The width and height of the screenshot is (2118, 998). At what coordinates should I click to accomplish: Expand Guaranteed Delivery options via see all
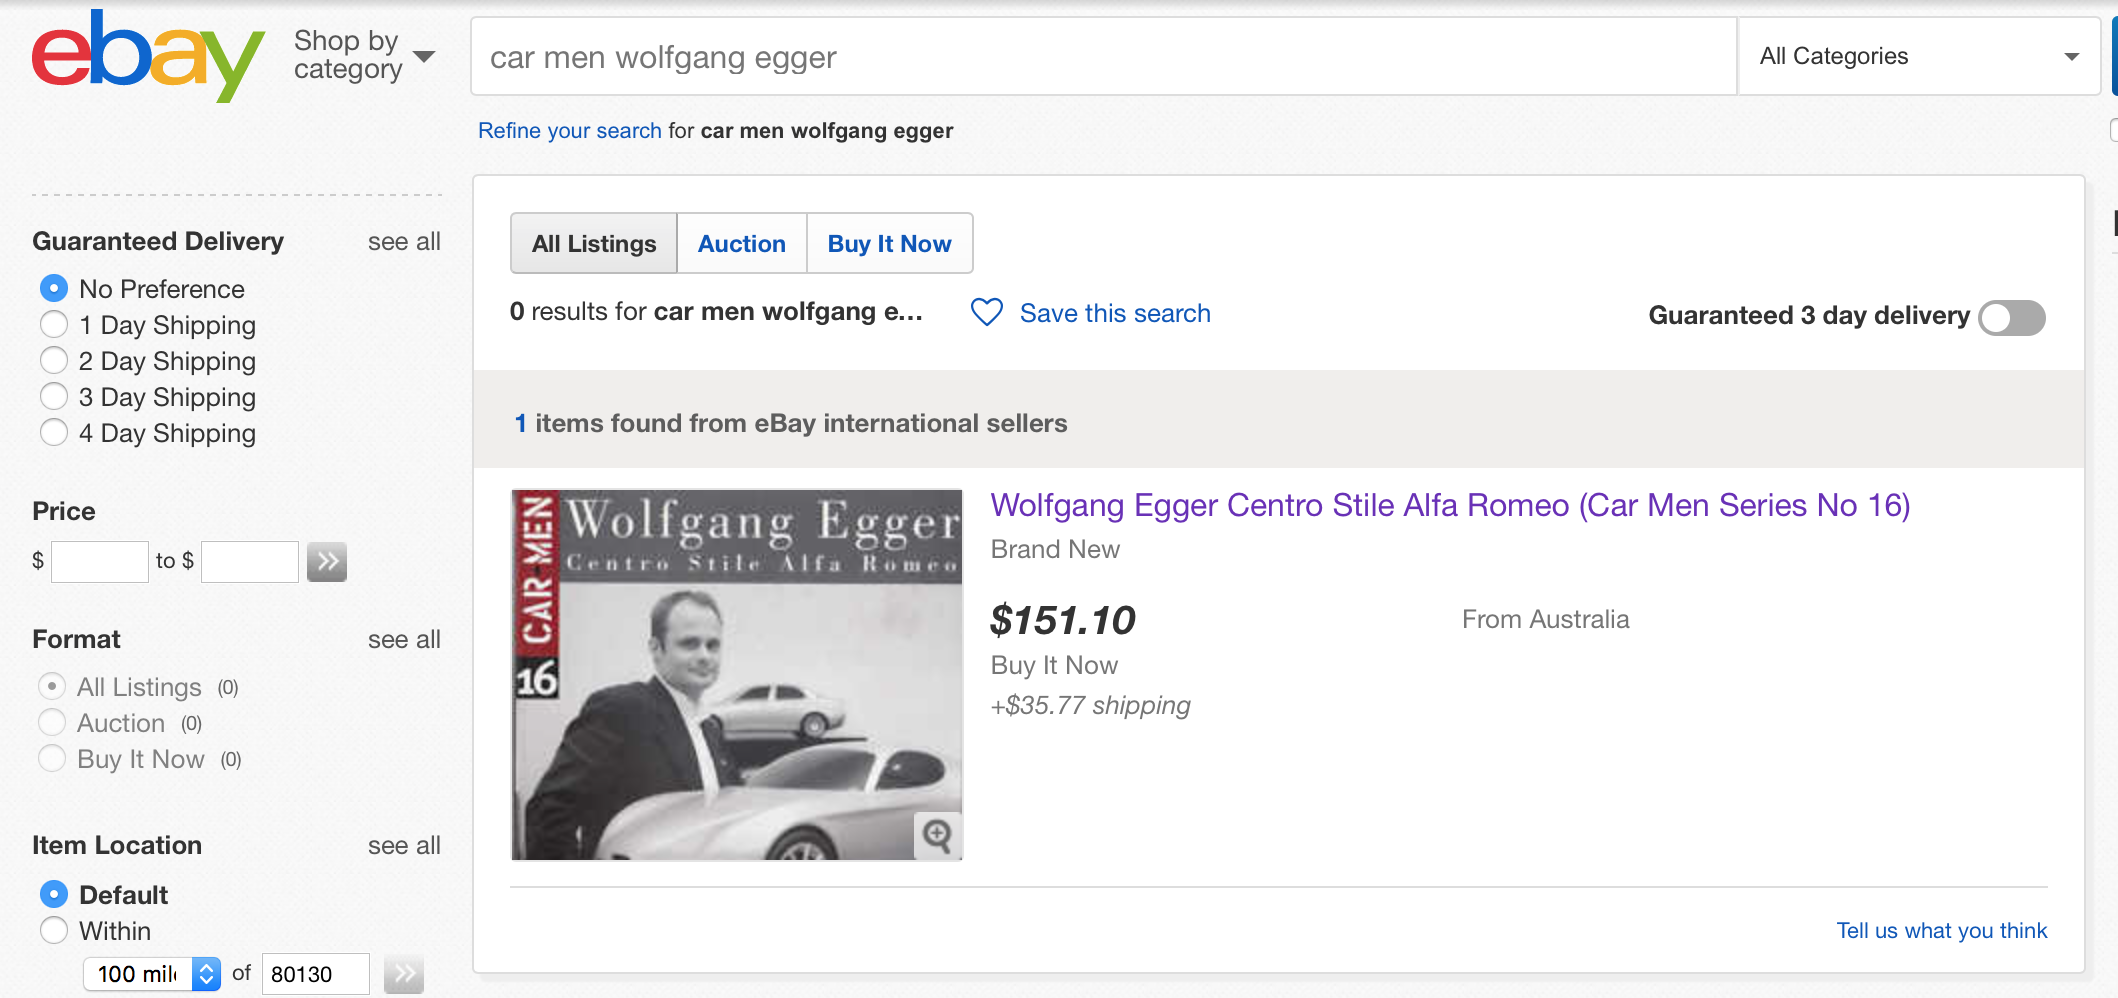[x=404, y=241]
